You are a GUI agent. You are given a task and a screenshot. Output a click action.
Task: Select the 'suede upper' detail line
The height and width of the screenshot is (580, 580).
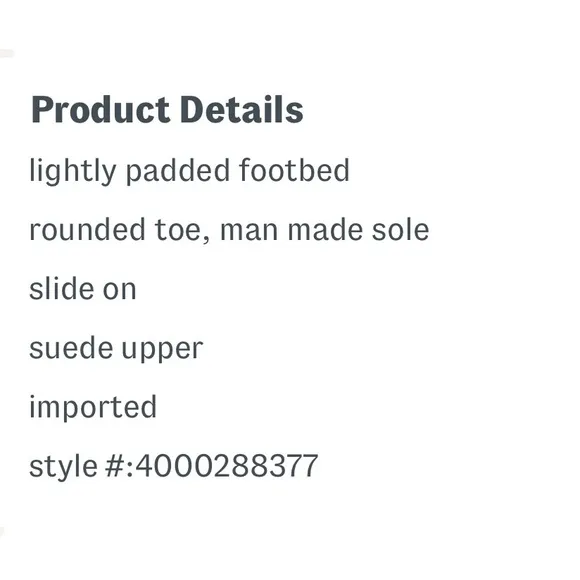click(116, 349)
